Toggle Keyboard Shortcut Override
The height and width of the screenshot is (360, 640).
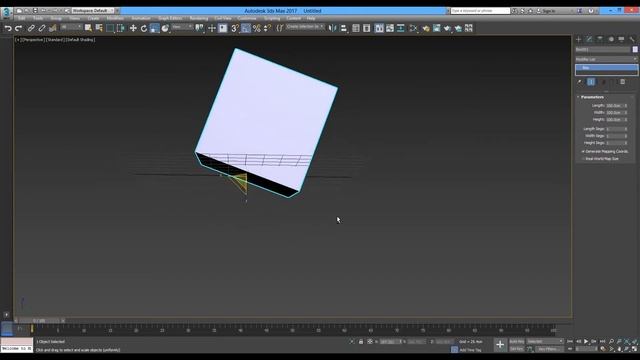point(222,28)
